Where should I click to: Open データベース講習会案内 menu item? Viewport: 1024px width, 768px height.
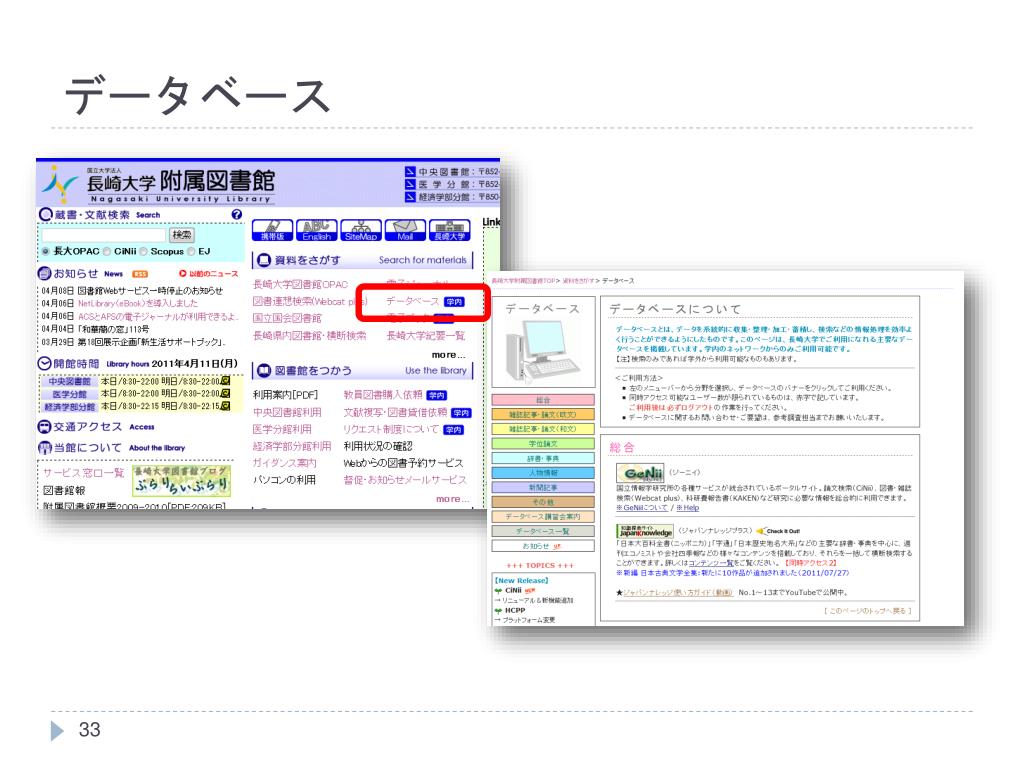pos(543,517)
